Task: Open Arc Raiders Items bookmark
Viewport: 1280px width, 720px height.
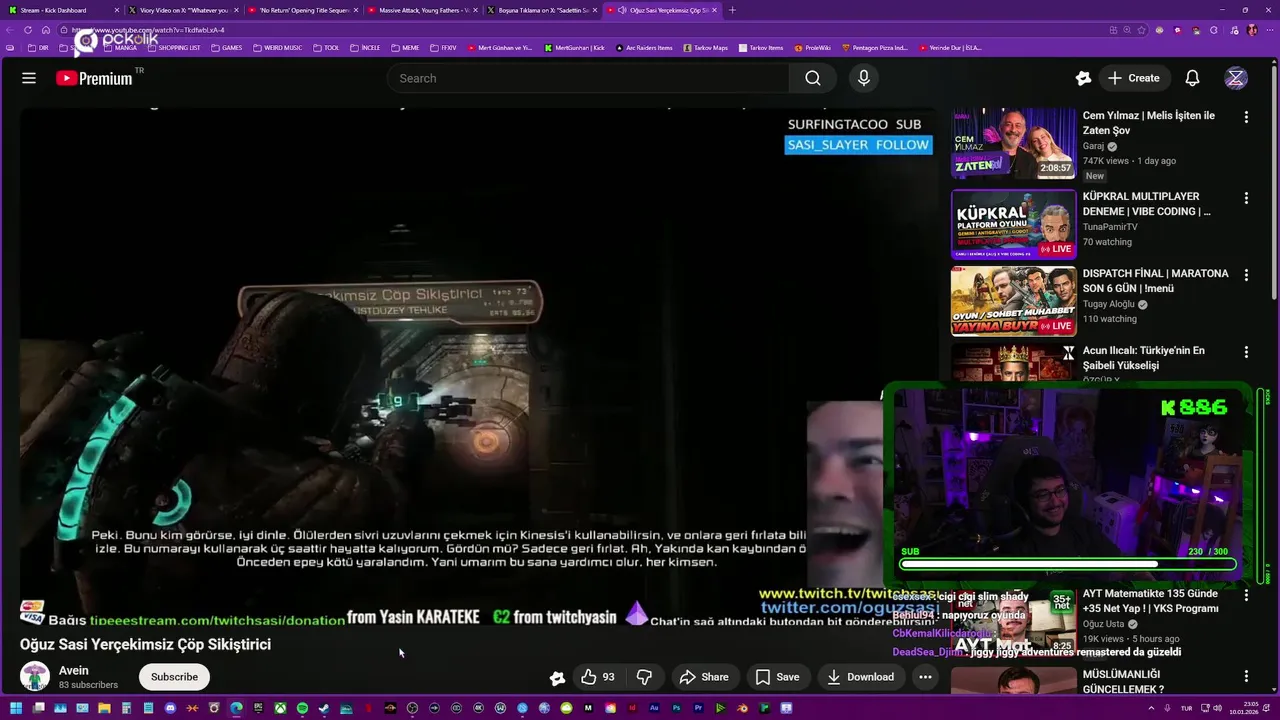Action: pos(644,48)
